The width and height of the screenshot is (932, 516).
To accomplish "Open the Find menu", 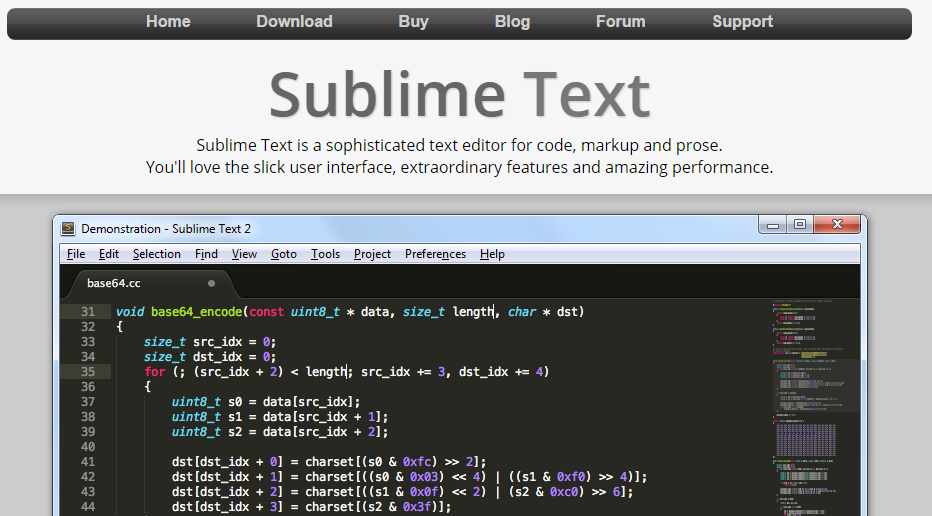I will [x=206, y=254].
